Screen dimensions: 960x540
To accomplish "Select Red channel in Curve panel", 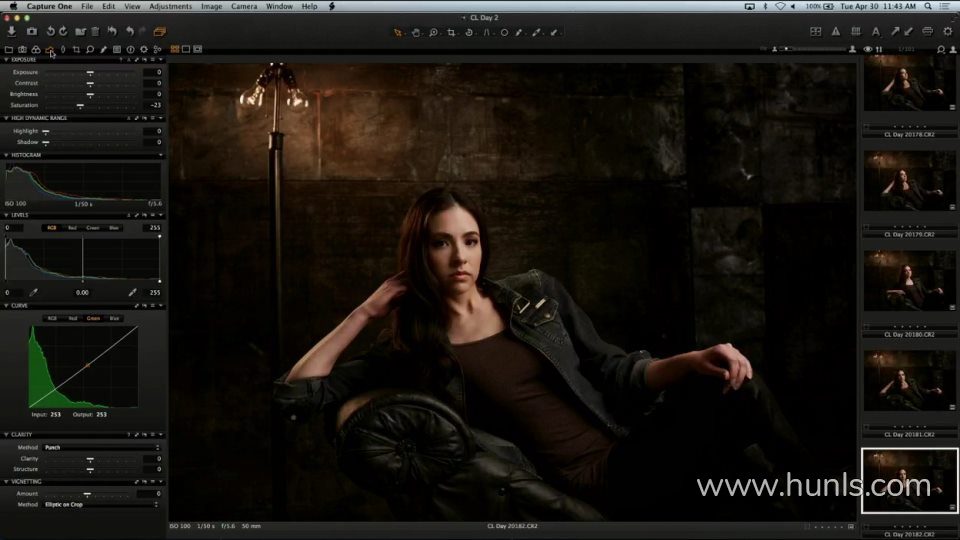I will (73, 318).
